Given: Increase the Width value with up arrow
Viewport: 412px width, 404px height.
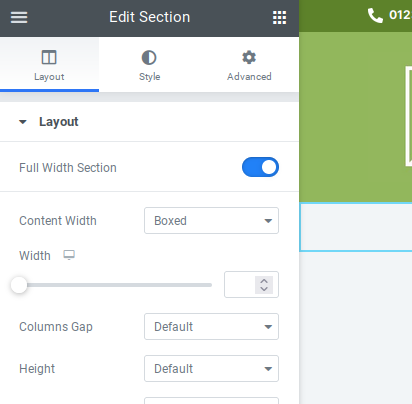Looking at the screenshot, I should 264,281.
